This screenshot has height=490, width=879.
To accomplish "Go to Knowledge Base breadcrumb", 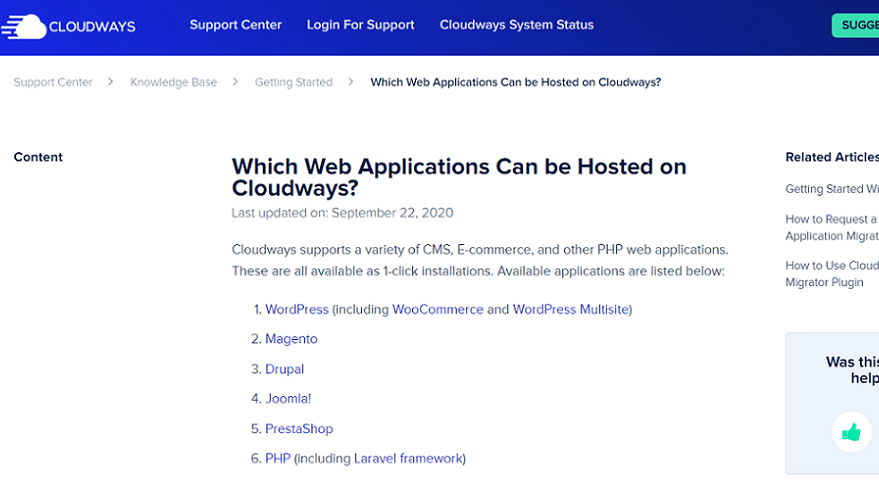I will (173, 82).
